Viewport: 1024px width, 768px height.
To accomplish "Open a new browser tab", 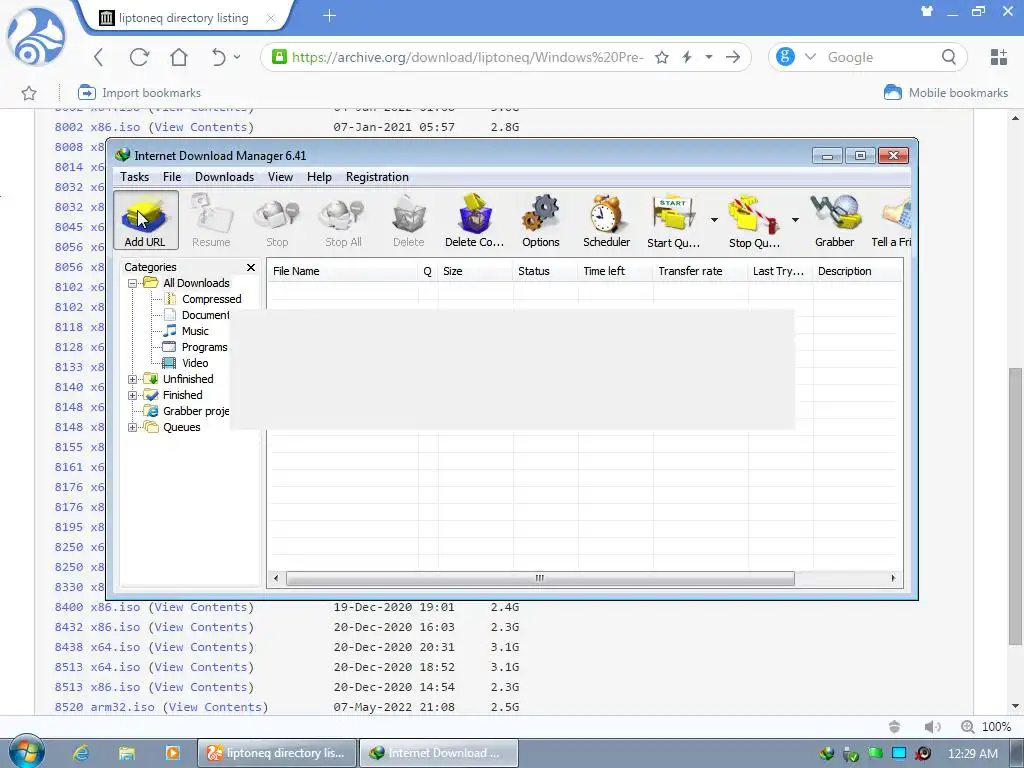I will [330, 16].
